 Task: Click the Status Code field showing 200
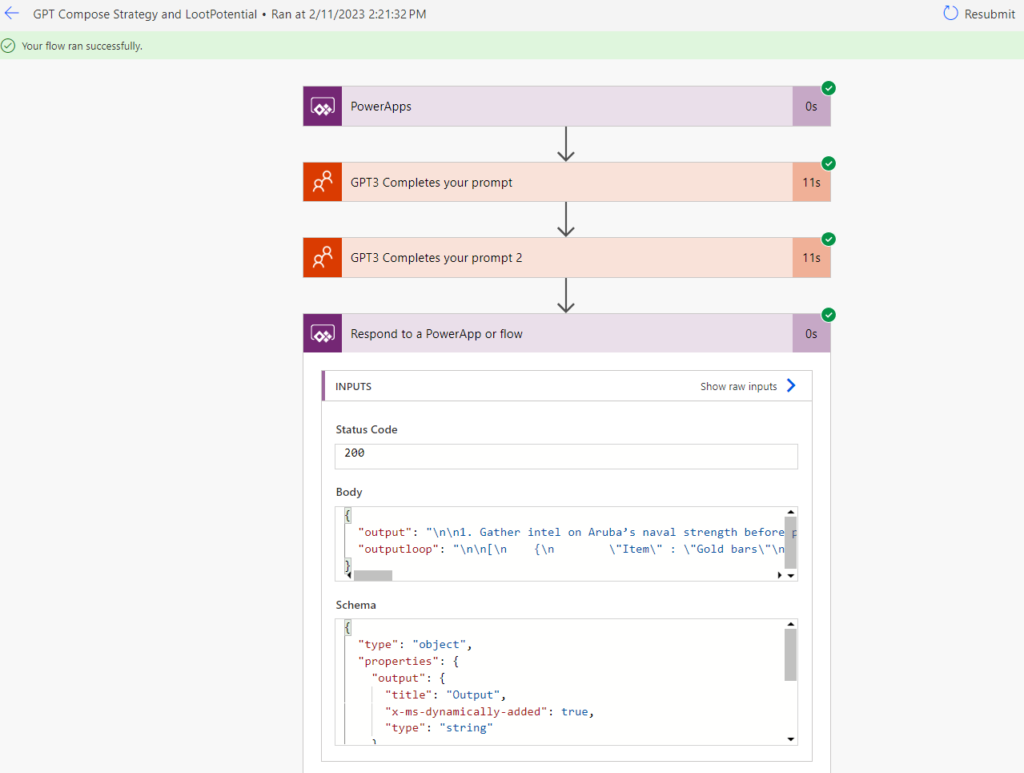pyautogui.click(x=566, y=456)
